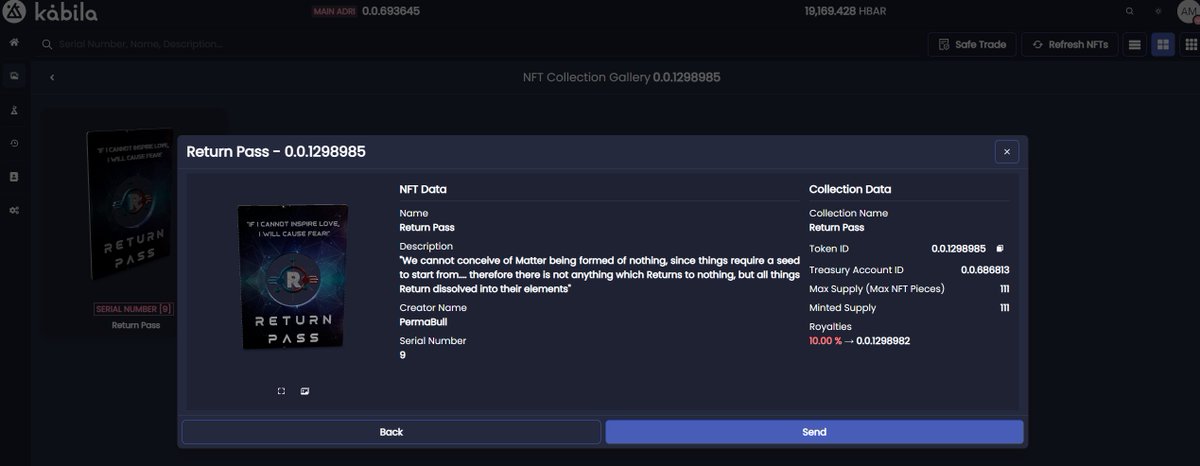This screenshot has width=1200, height=466.
Task: Click the SERIAL NUMBER [9] label
Action: [x=133, y=309]
